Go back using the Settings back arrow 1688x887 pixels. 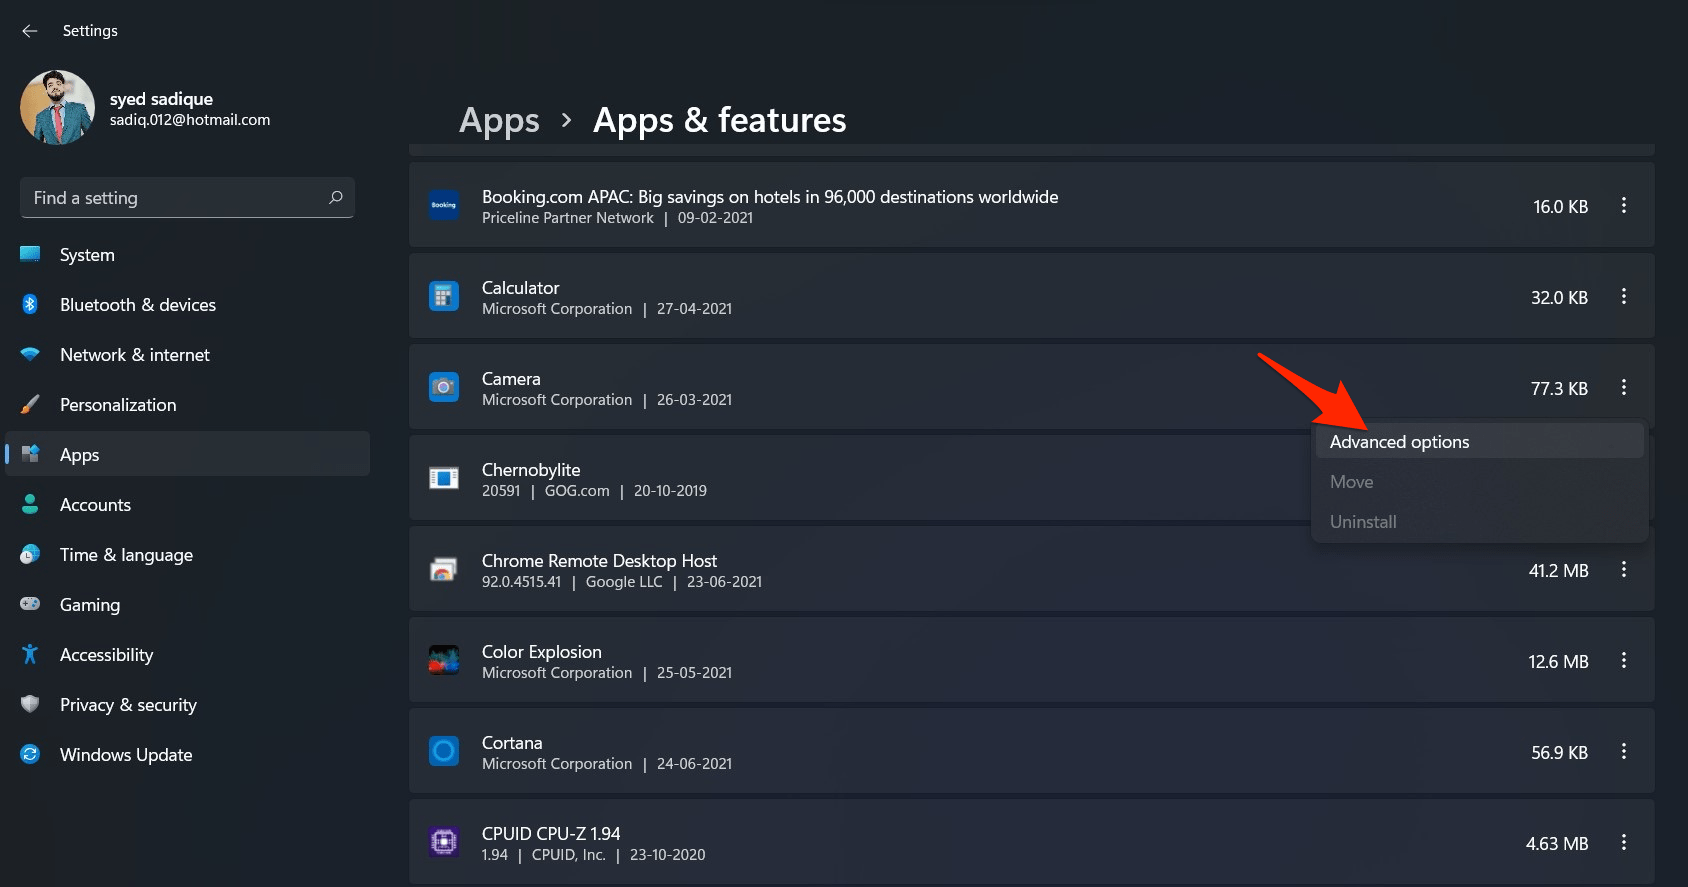tap(30, 31)
